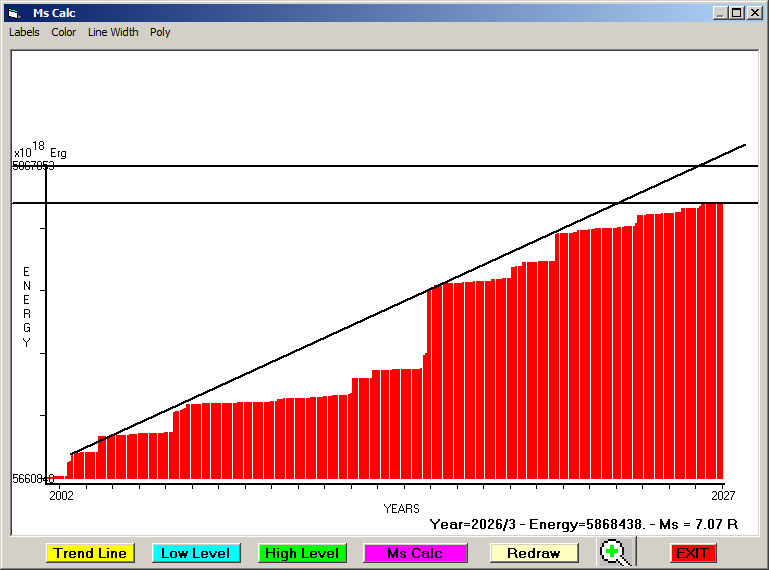Close the Ms Calc window
This screenshot has width=769, height=570.
pos(753,13)
